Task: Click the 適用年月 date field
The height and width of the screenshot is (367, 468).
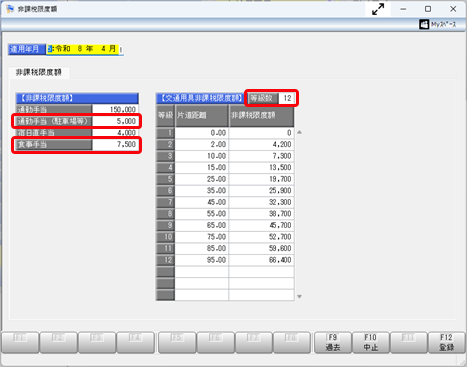Action: point(85,49)
